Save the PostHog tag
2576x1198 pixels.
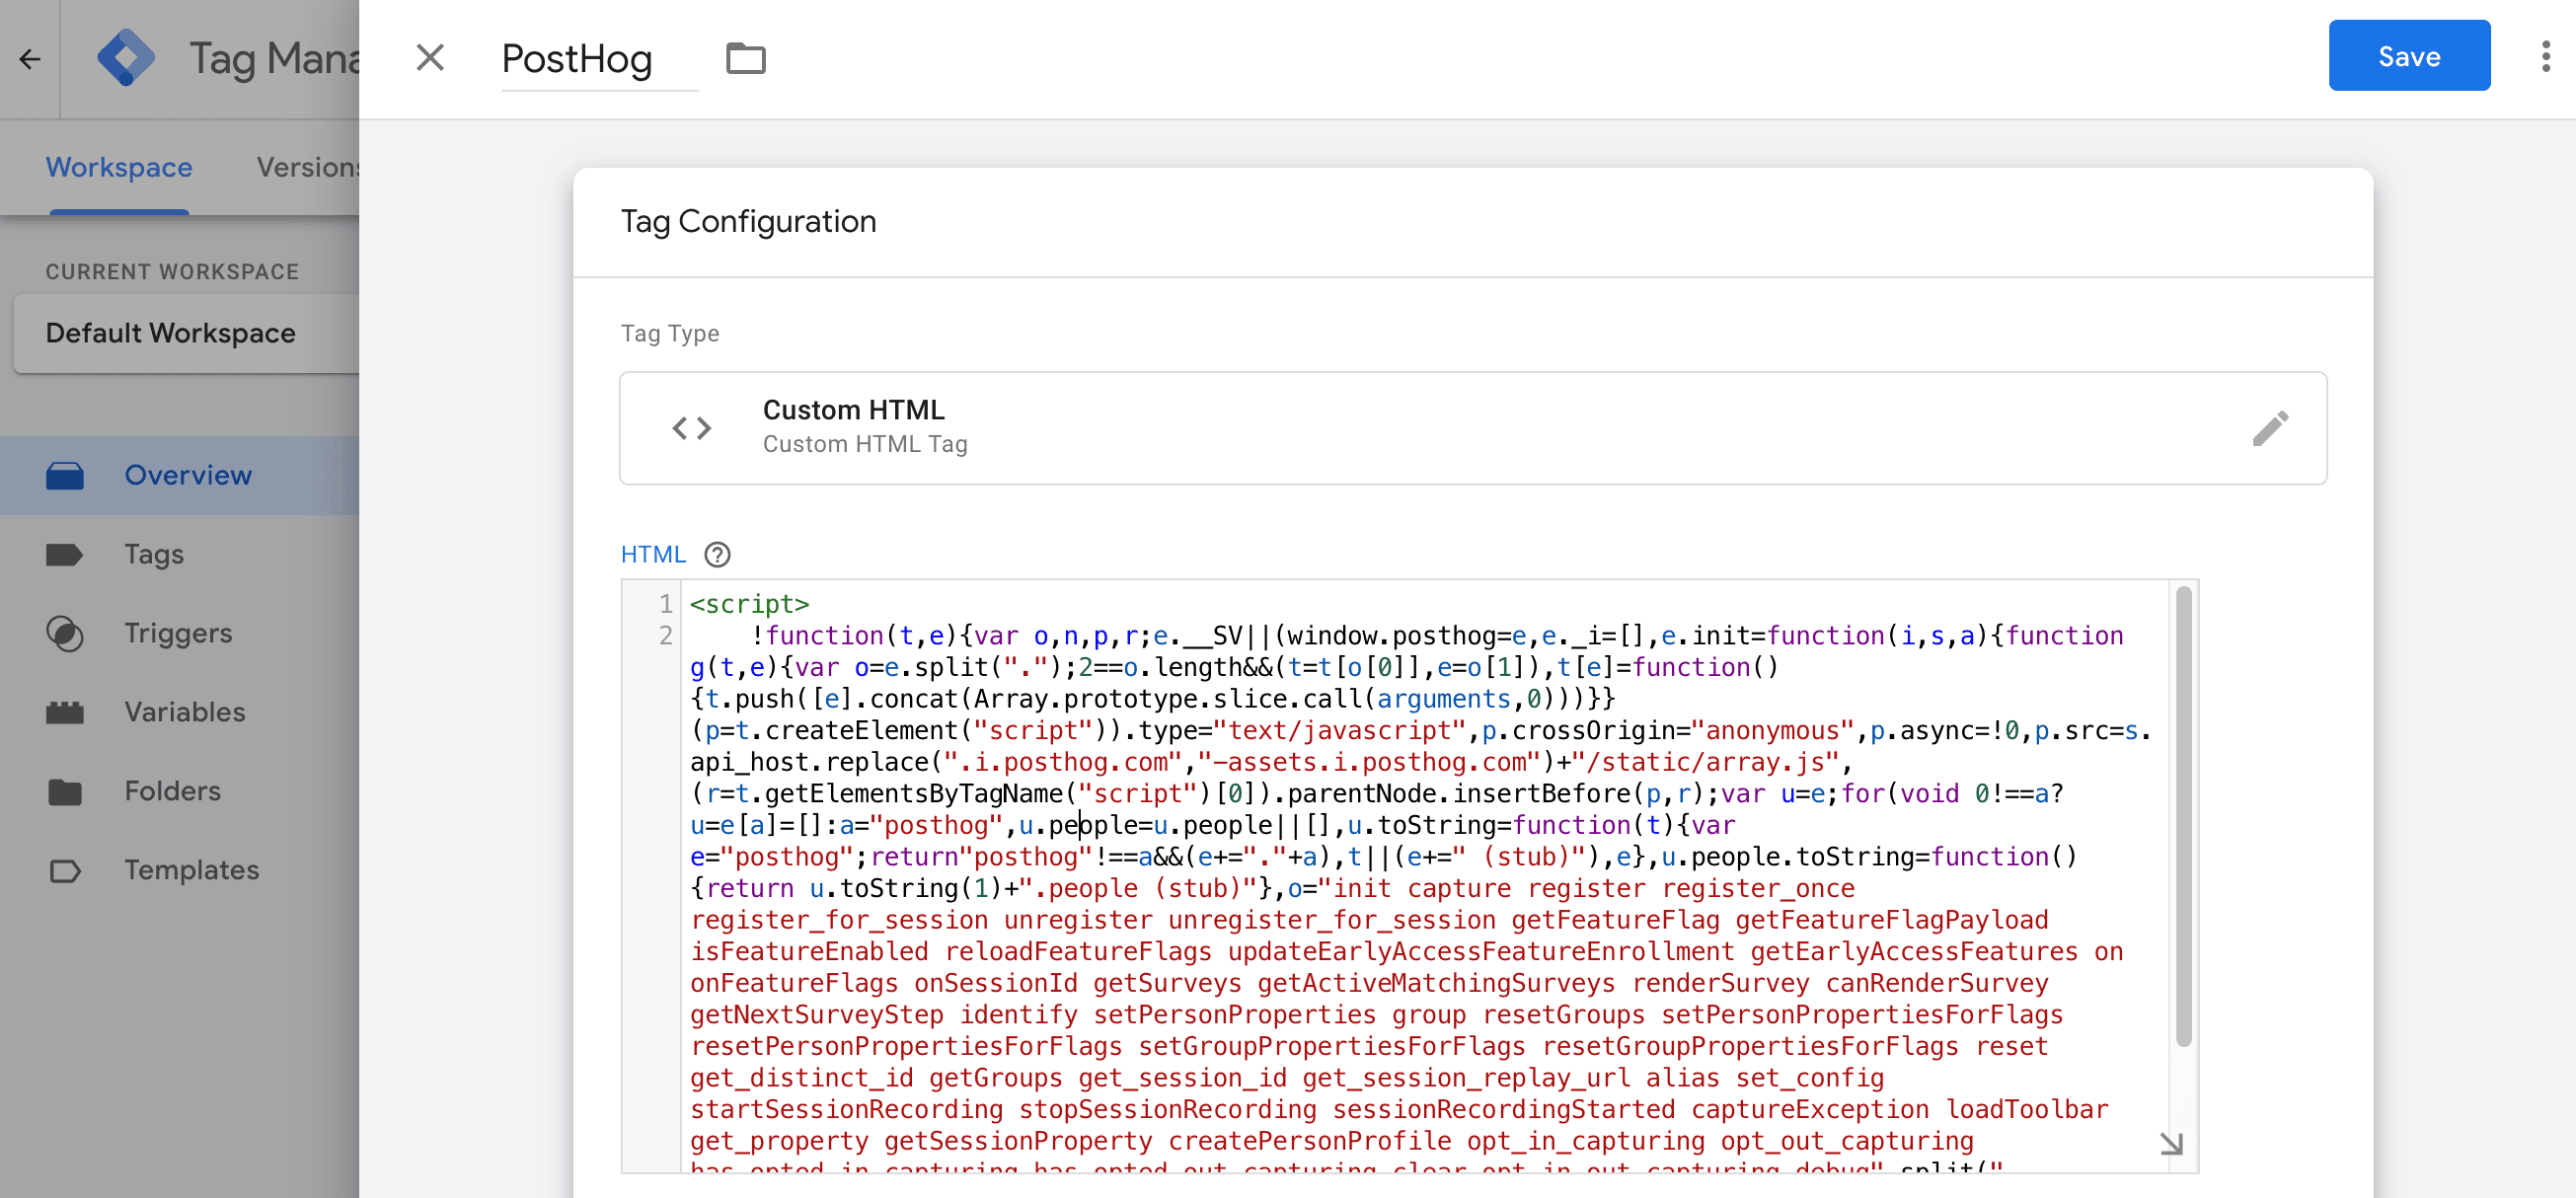(2408, 56)
